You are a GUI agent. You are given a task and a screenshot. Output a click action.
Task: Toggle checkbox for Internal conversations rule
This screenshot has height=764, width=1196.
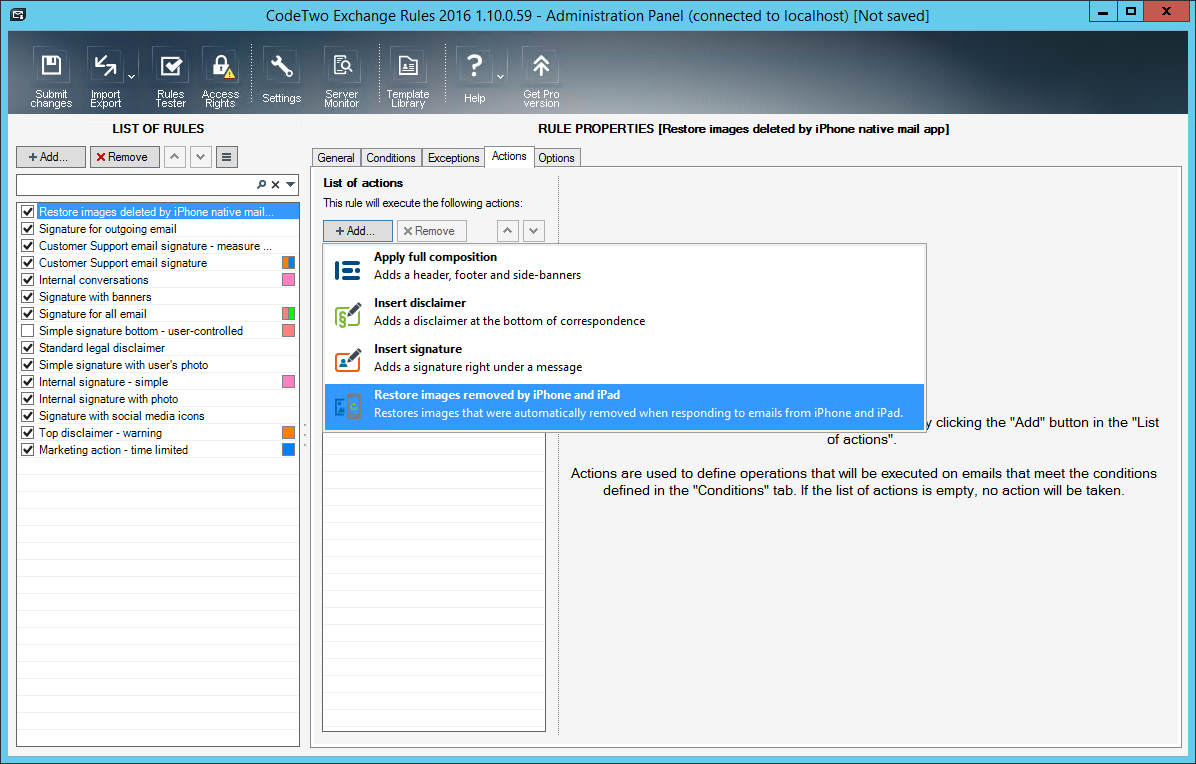[27, 280]
